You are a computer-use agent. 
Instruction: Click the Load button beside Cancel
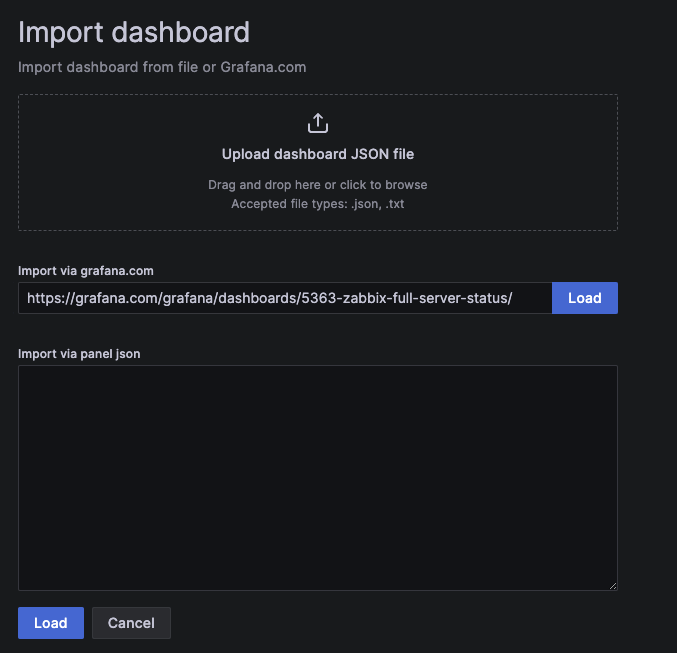click(x=51, y=623)
